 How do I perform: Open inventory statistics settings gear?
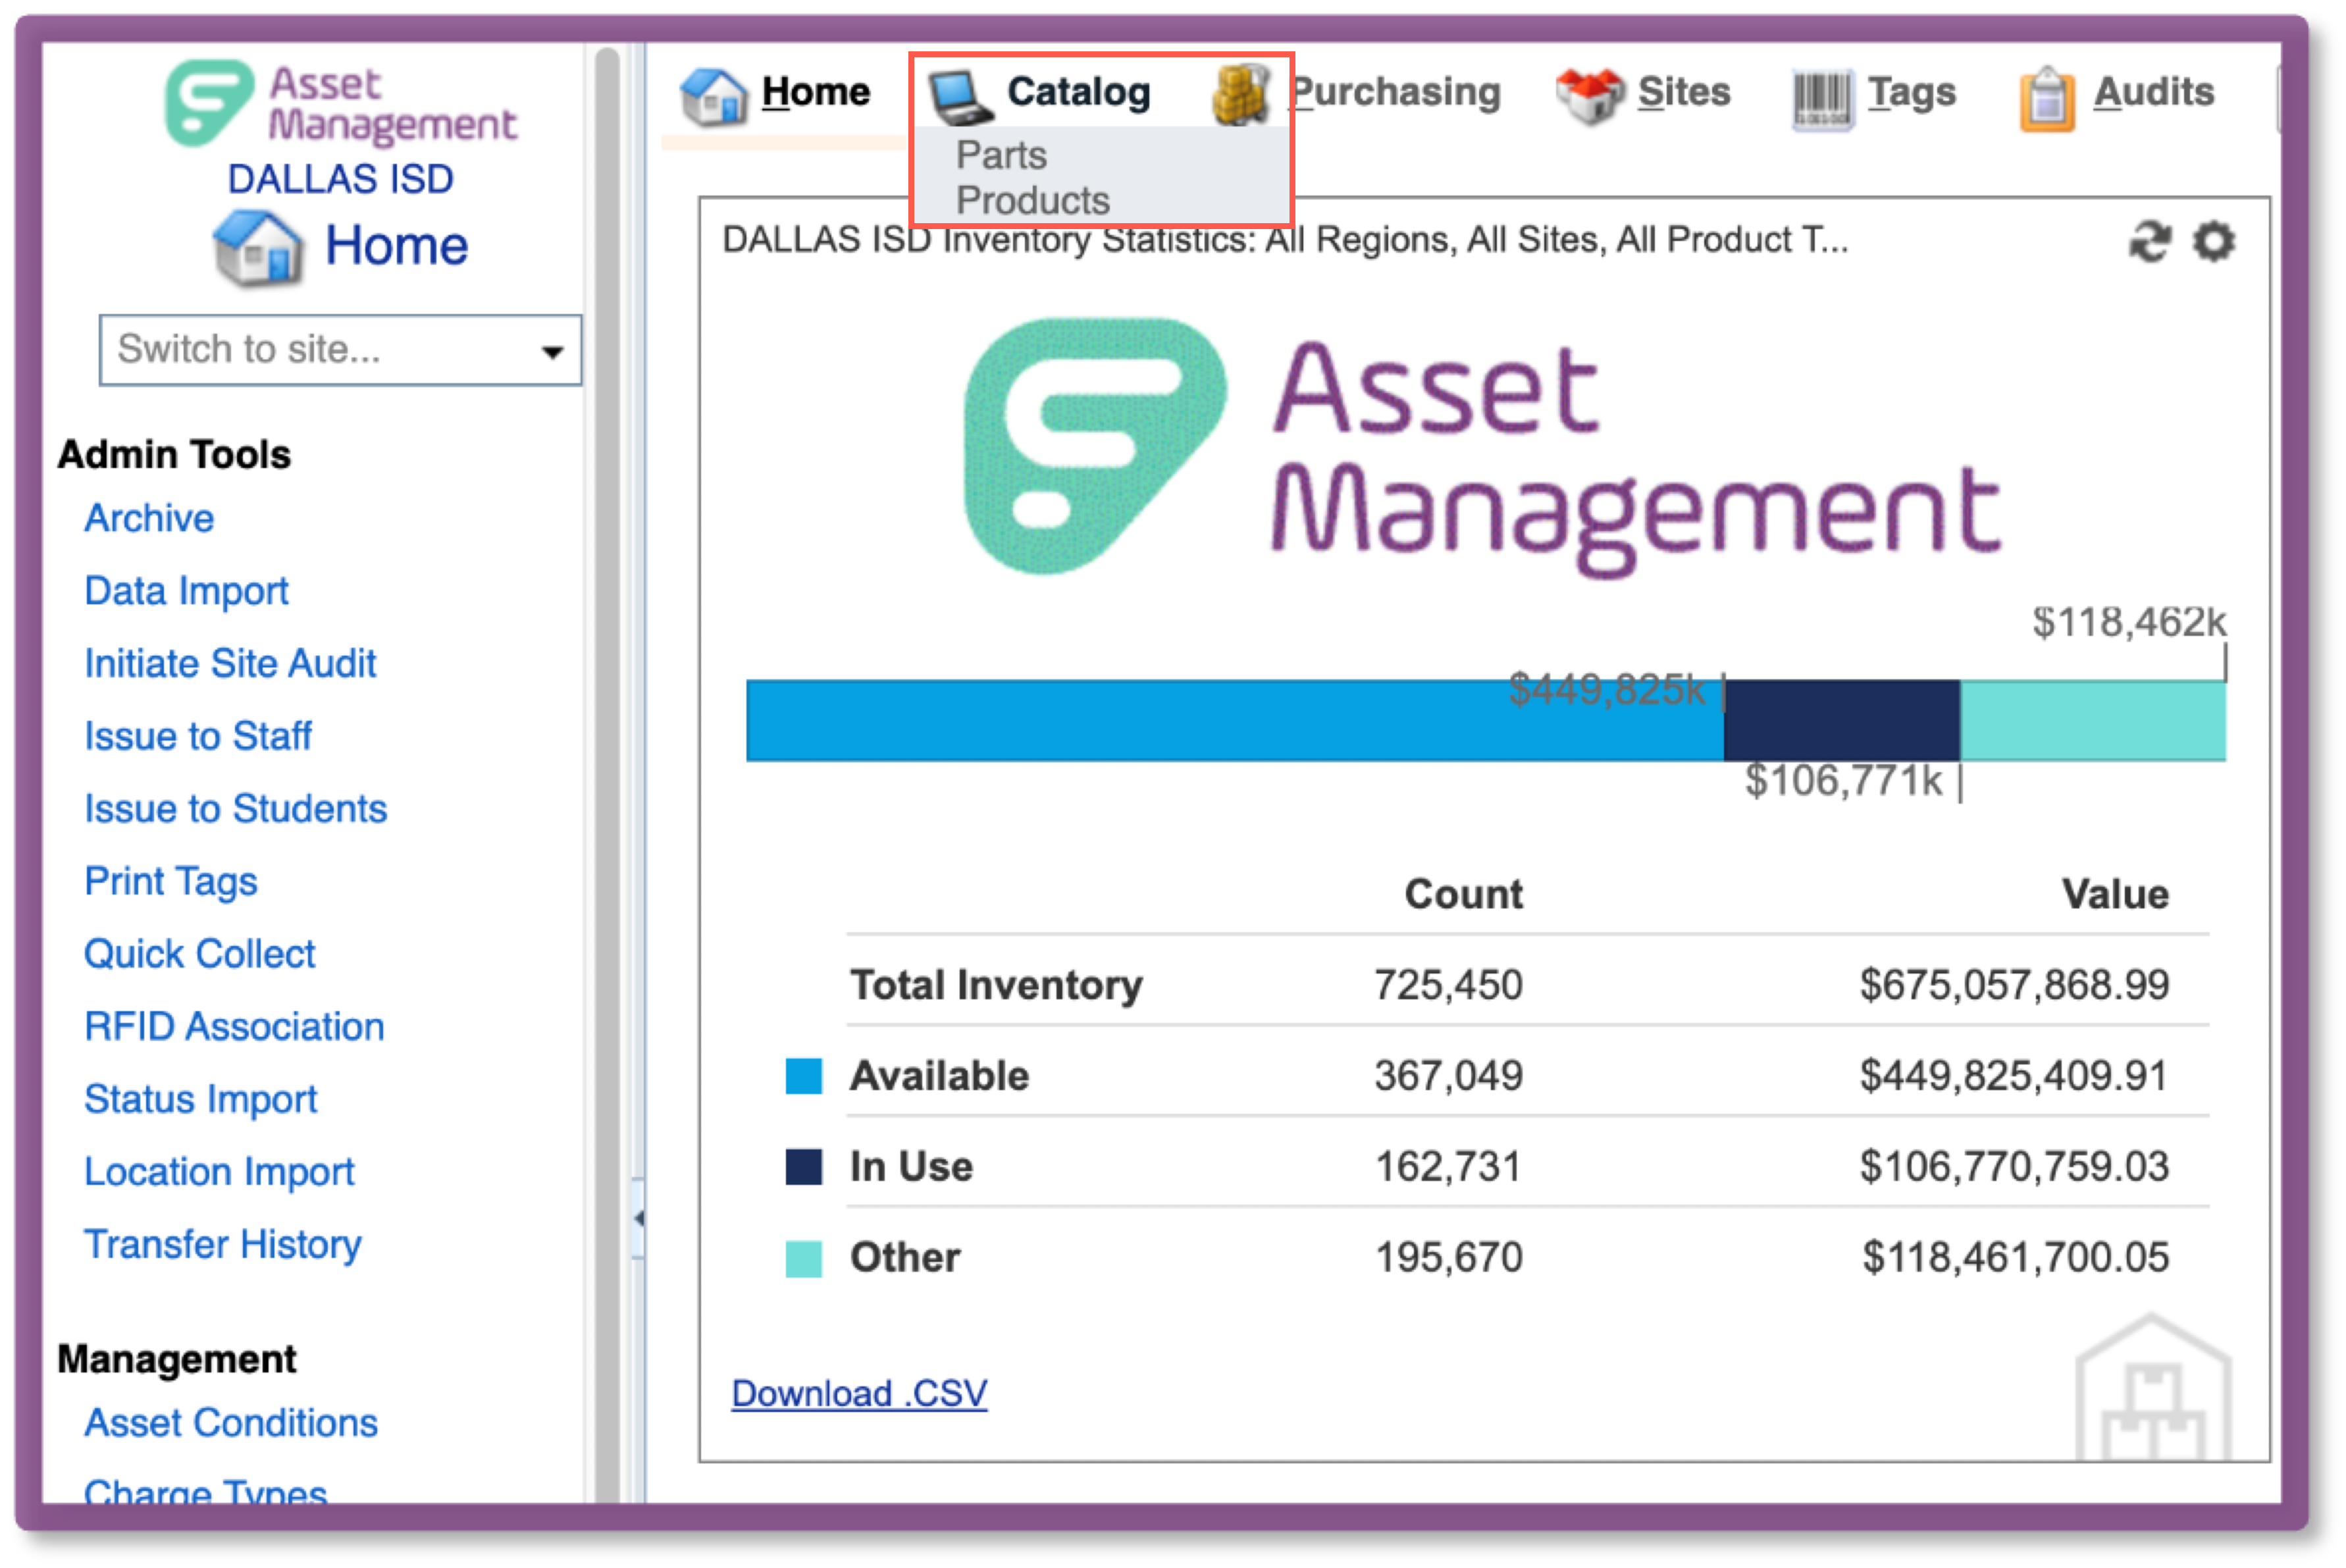coord(2213,241)
